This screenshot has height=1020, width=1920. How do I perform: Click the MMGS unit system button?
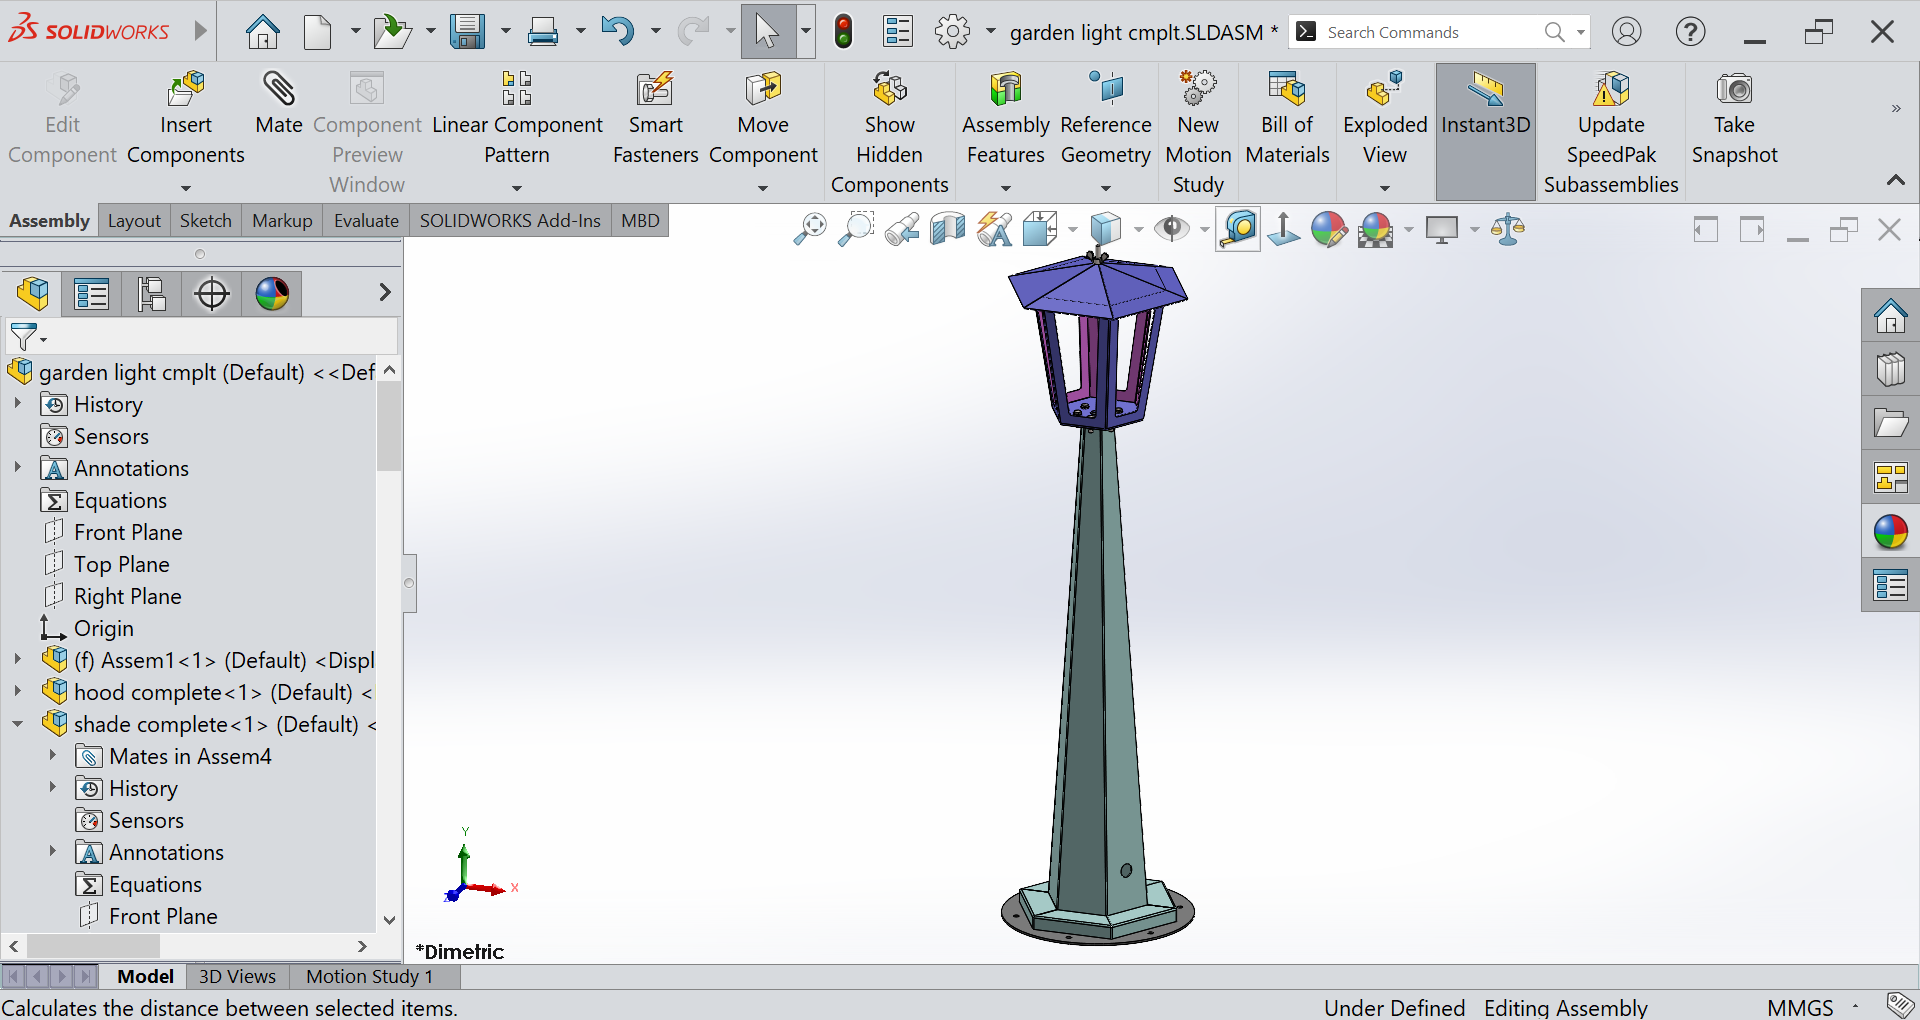[x=1800, y=1007]
